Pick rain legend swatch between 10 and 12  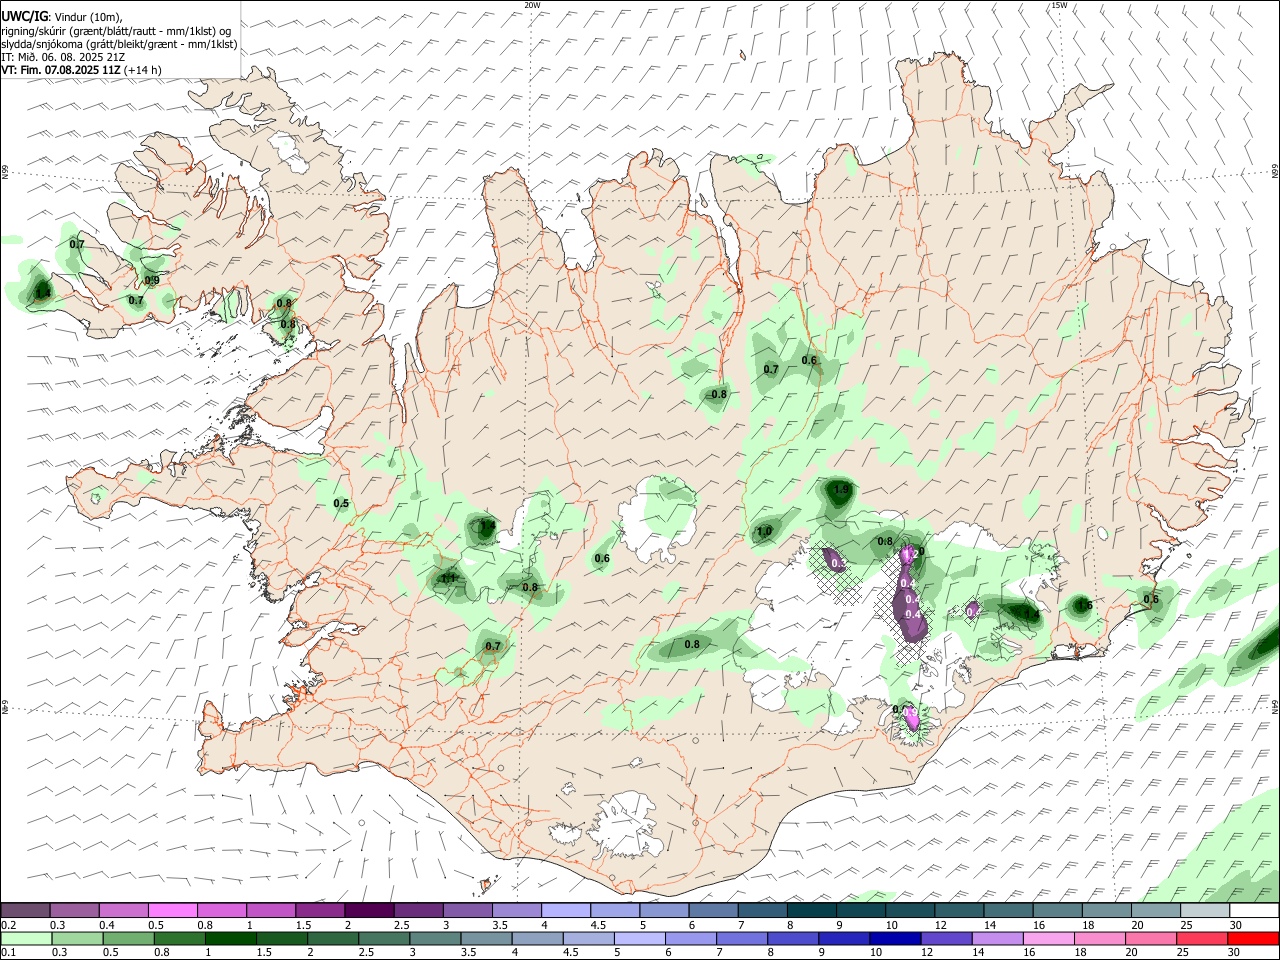pyautogui.click(x=894, y=938)
